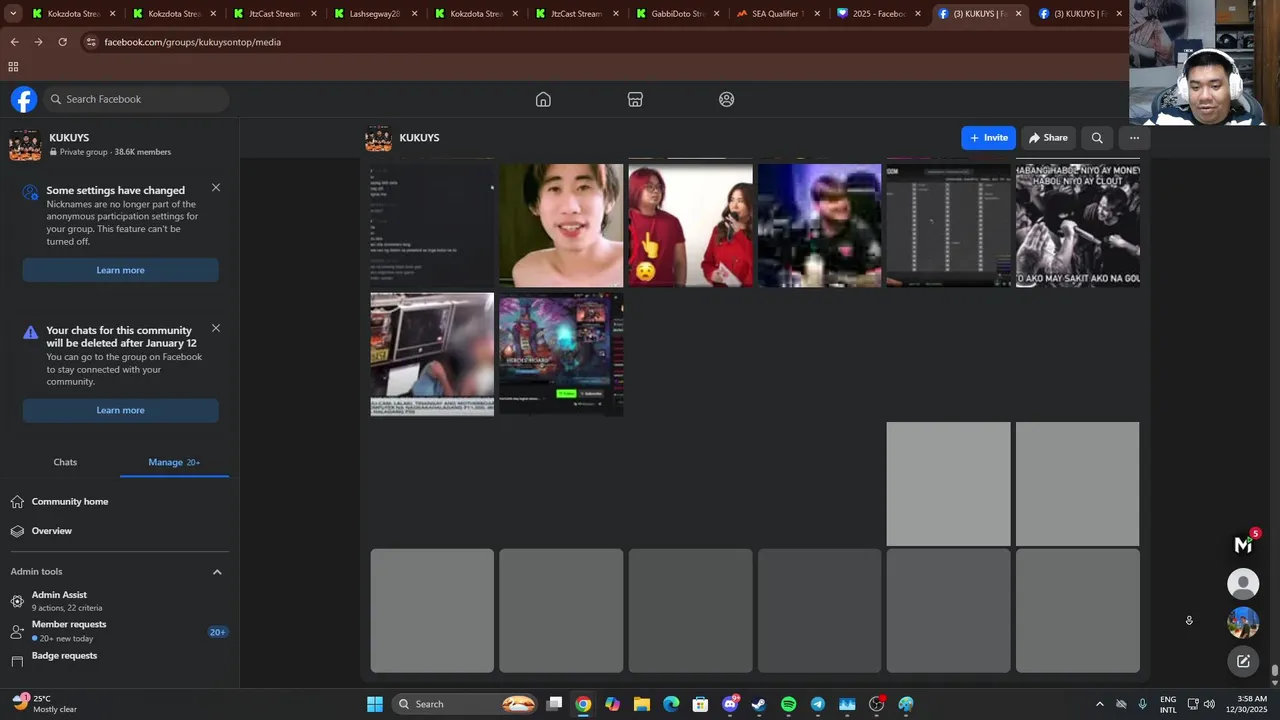Open the purple-haired streamer thumbnail
This screenshot has height=720, width=1280.
819,226
